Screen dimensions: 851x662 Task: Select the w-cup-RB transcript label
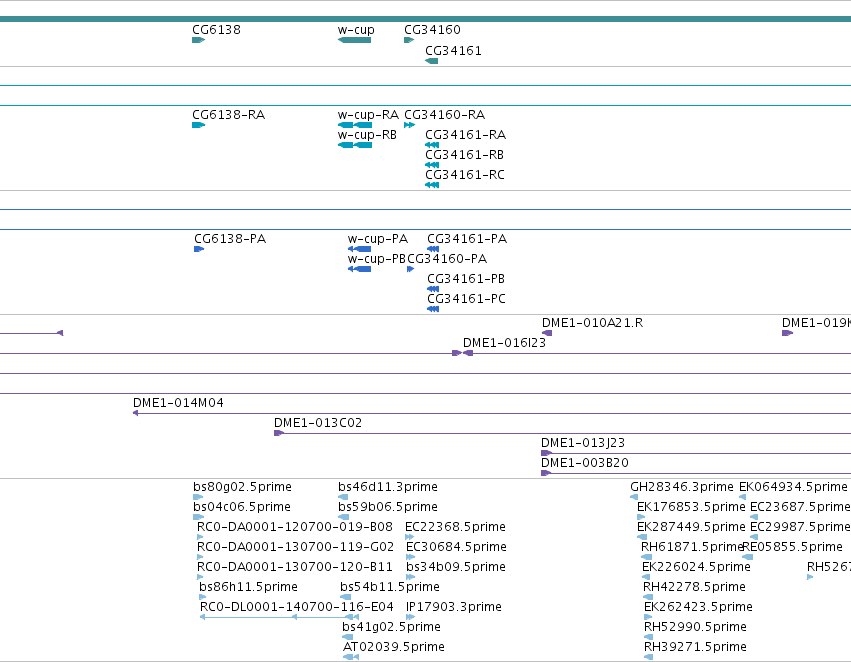367,135
